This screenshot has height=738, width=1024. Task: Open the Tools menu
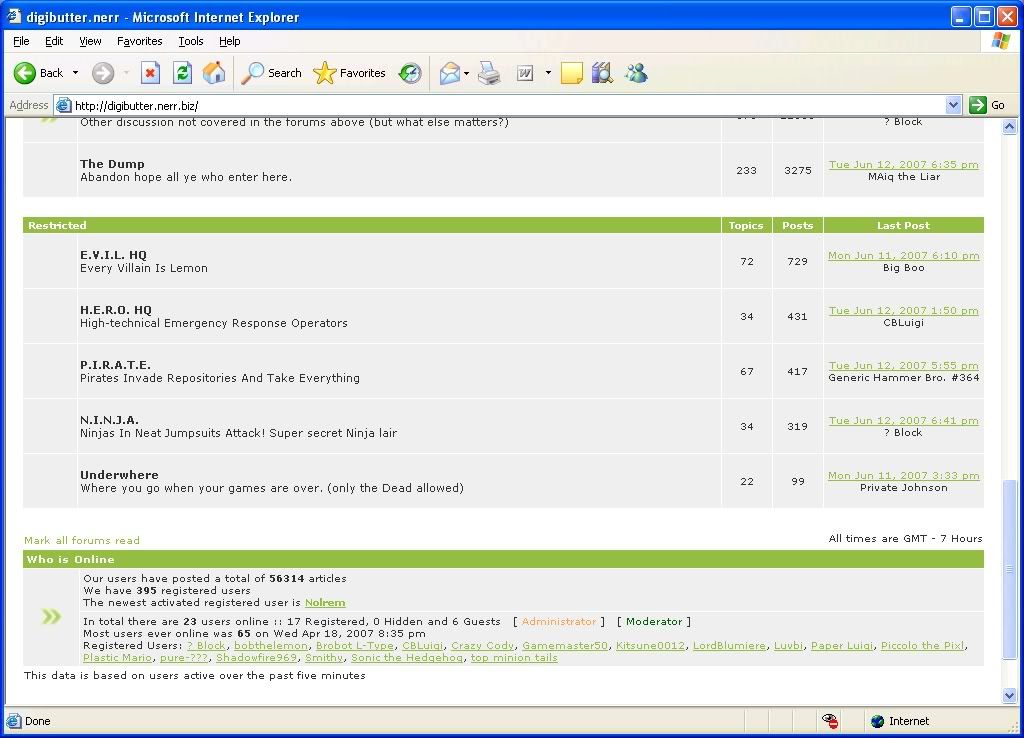(190, 41)
